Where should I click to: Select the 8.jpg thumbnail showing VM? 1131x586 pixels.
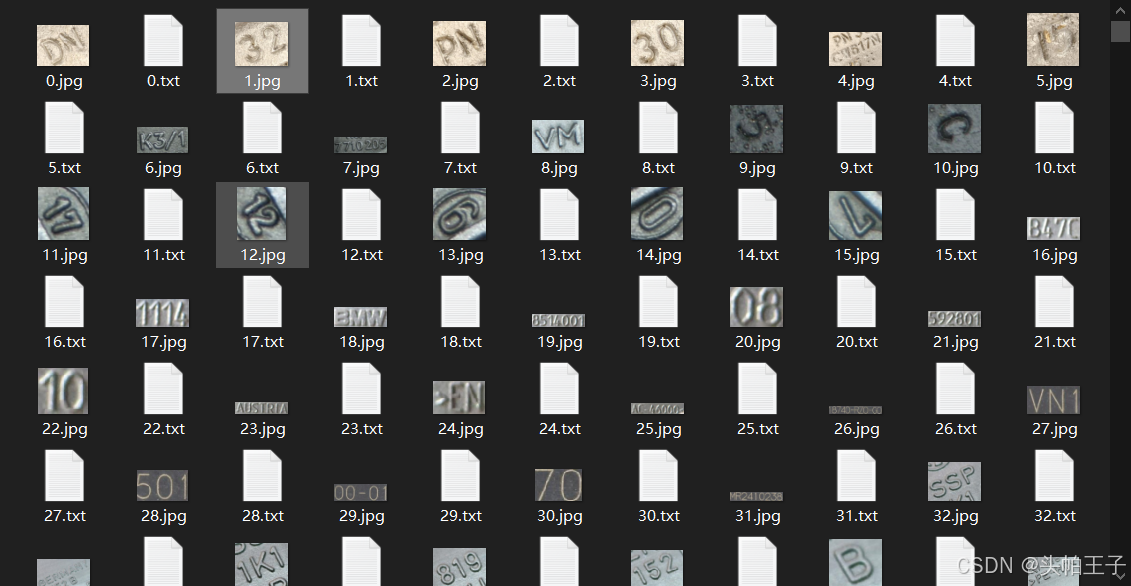[x=558, y=136]
